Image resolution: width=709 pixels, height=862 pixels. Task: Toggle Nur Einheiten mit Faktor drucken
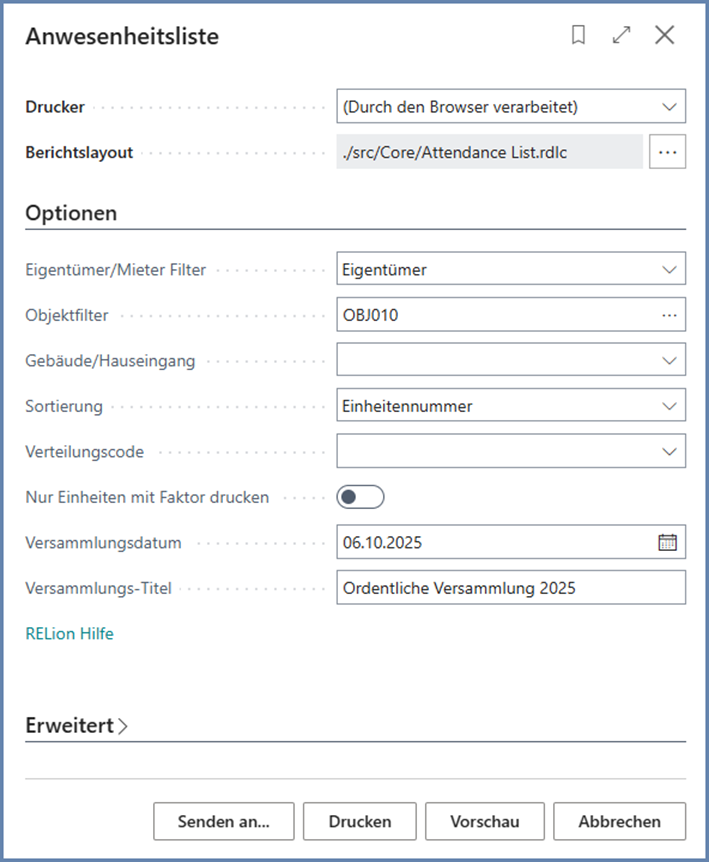point(361,497)
